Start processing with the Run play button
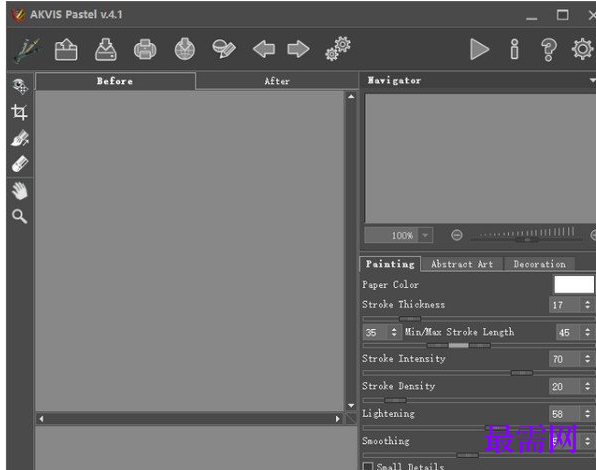This screenshot has width=596, height=470. coord(479,49)
